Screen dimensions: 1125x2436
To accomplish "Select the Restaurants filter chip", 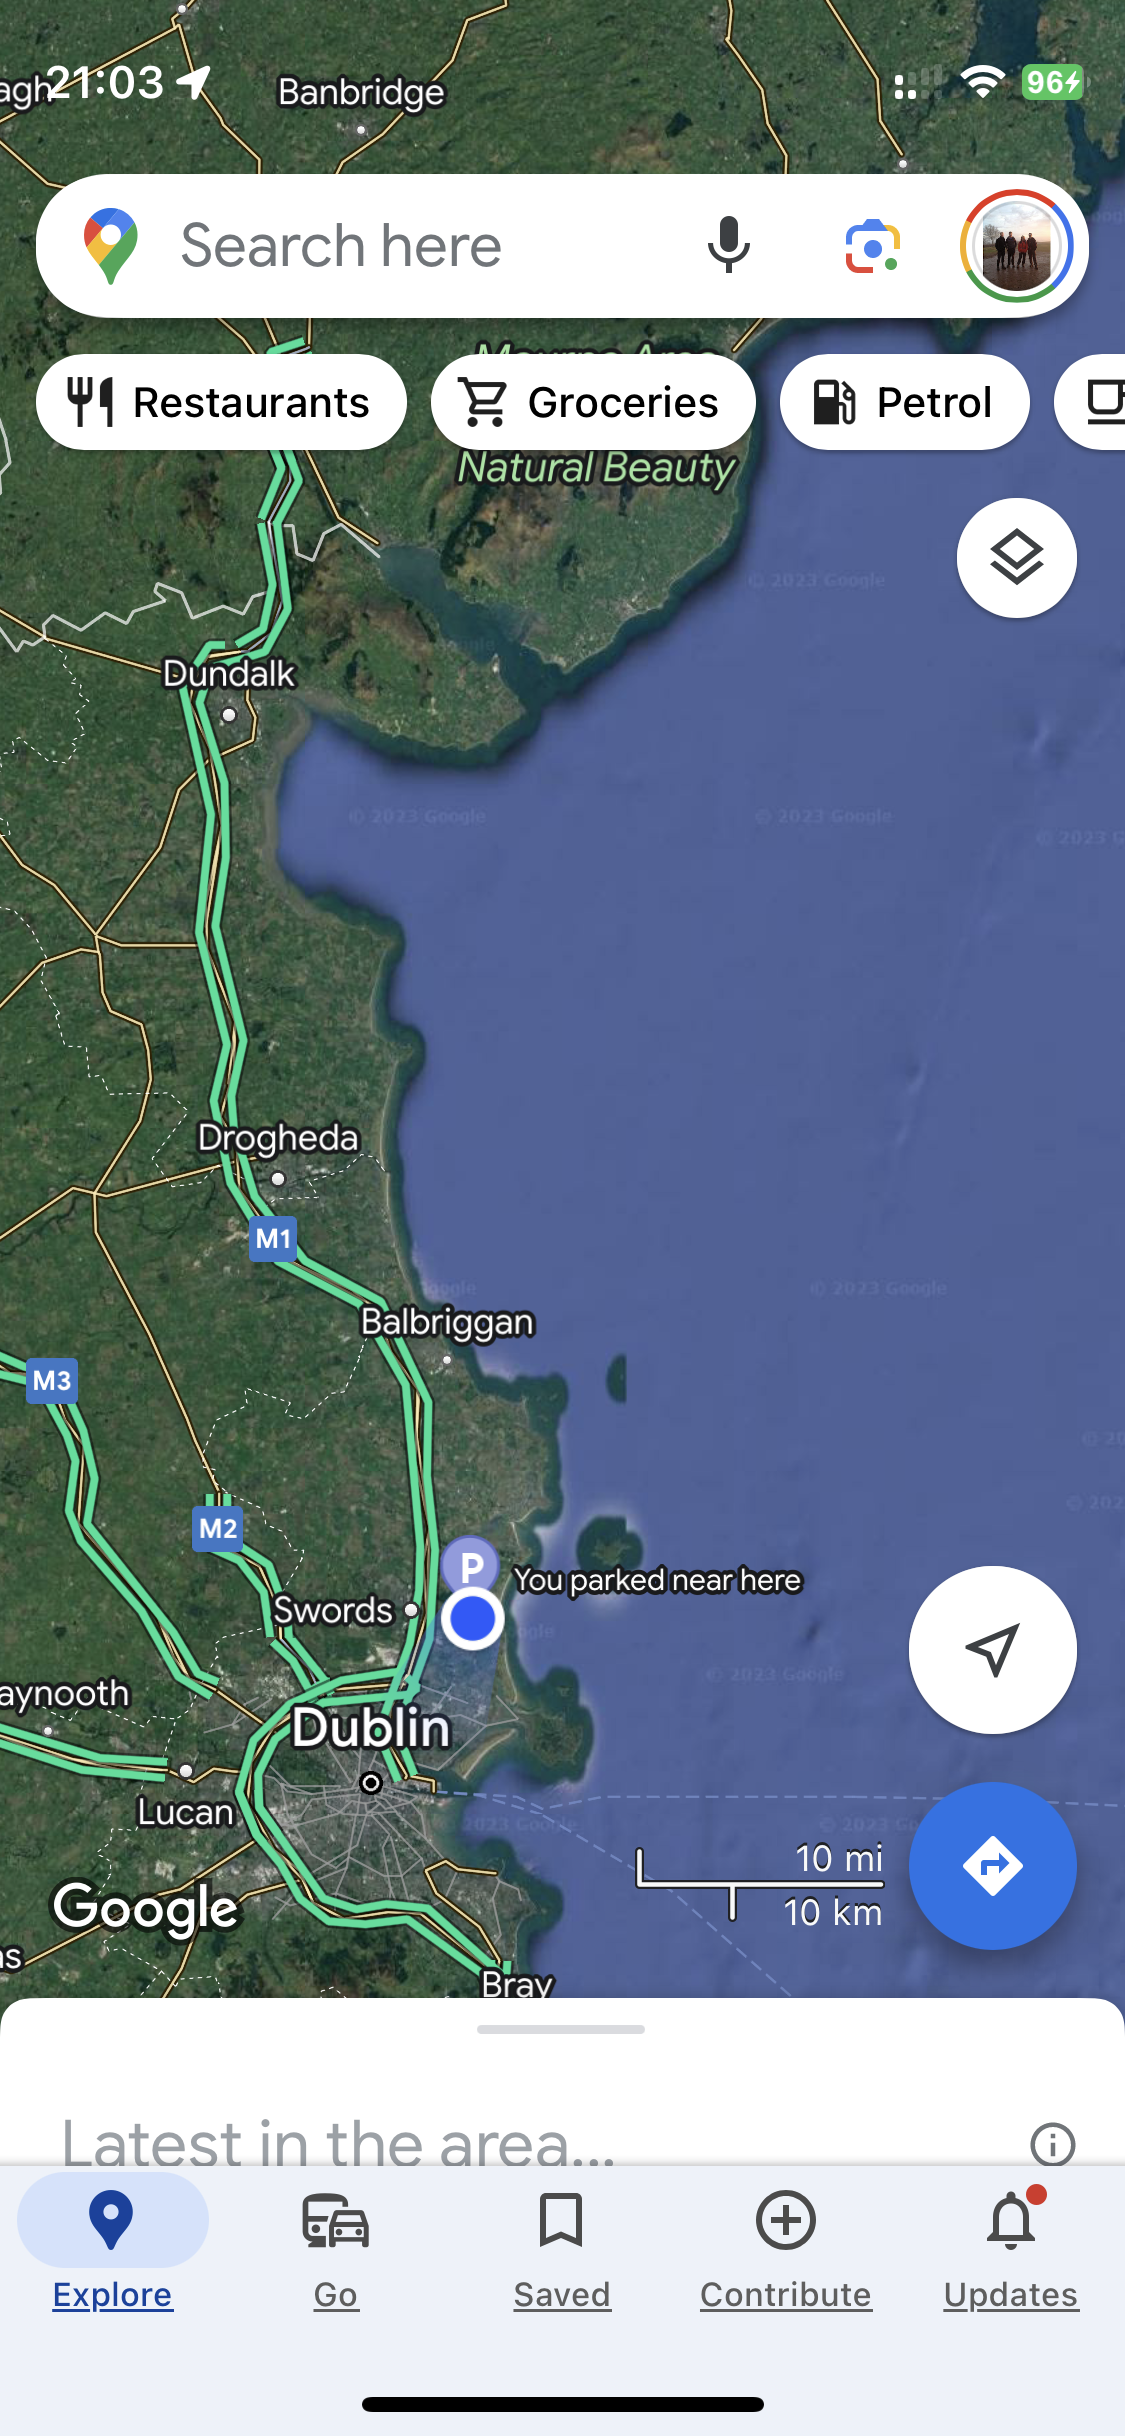I will pos(221,402).
